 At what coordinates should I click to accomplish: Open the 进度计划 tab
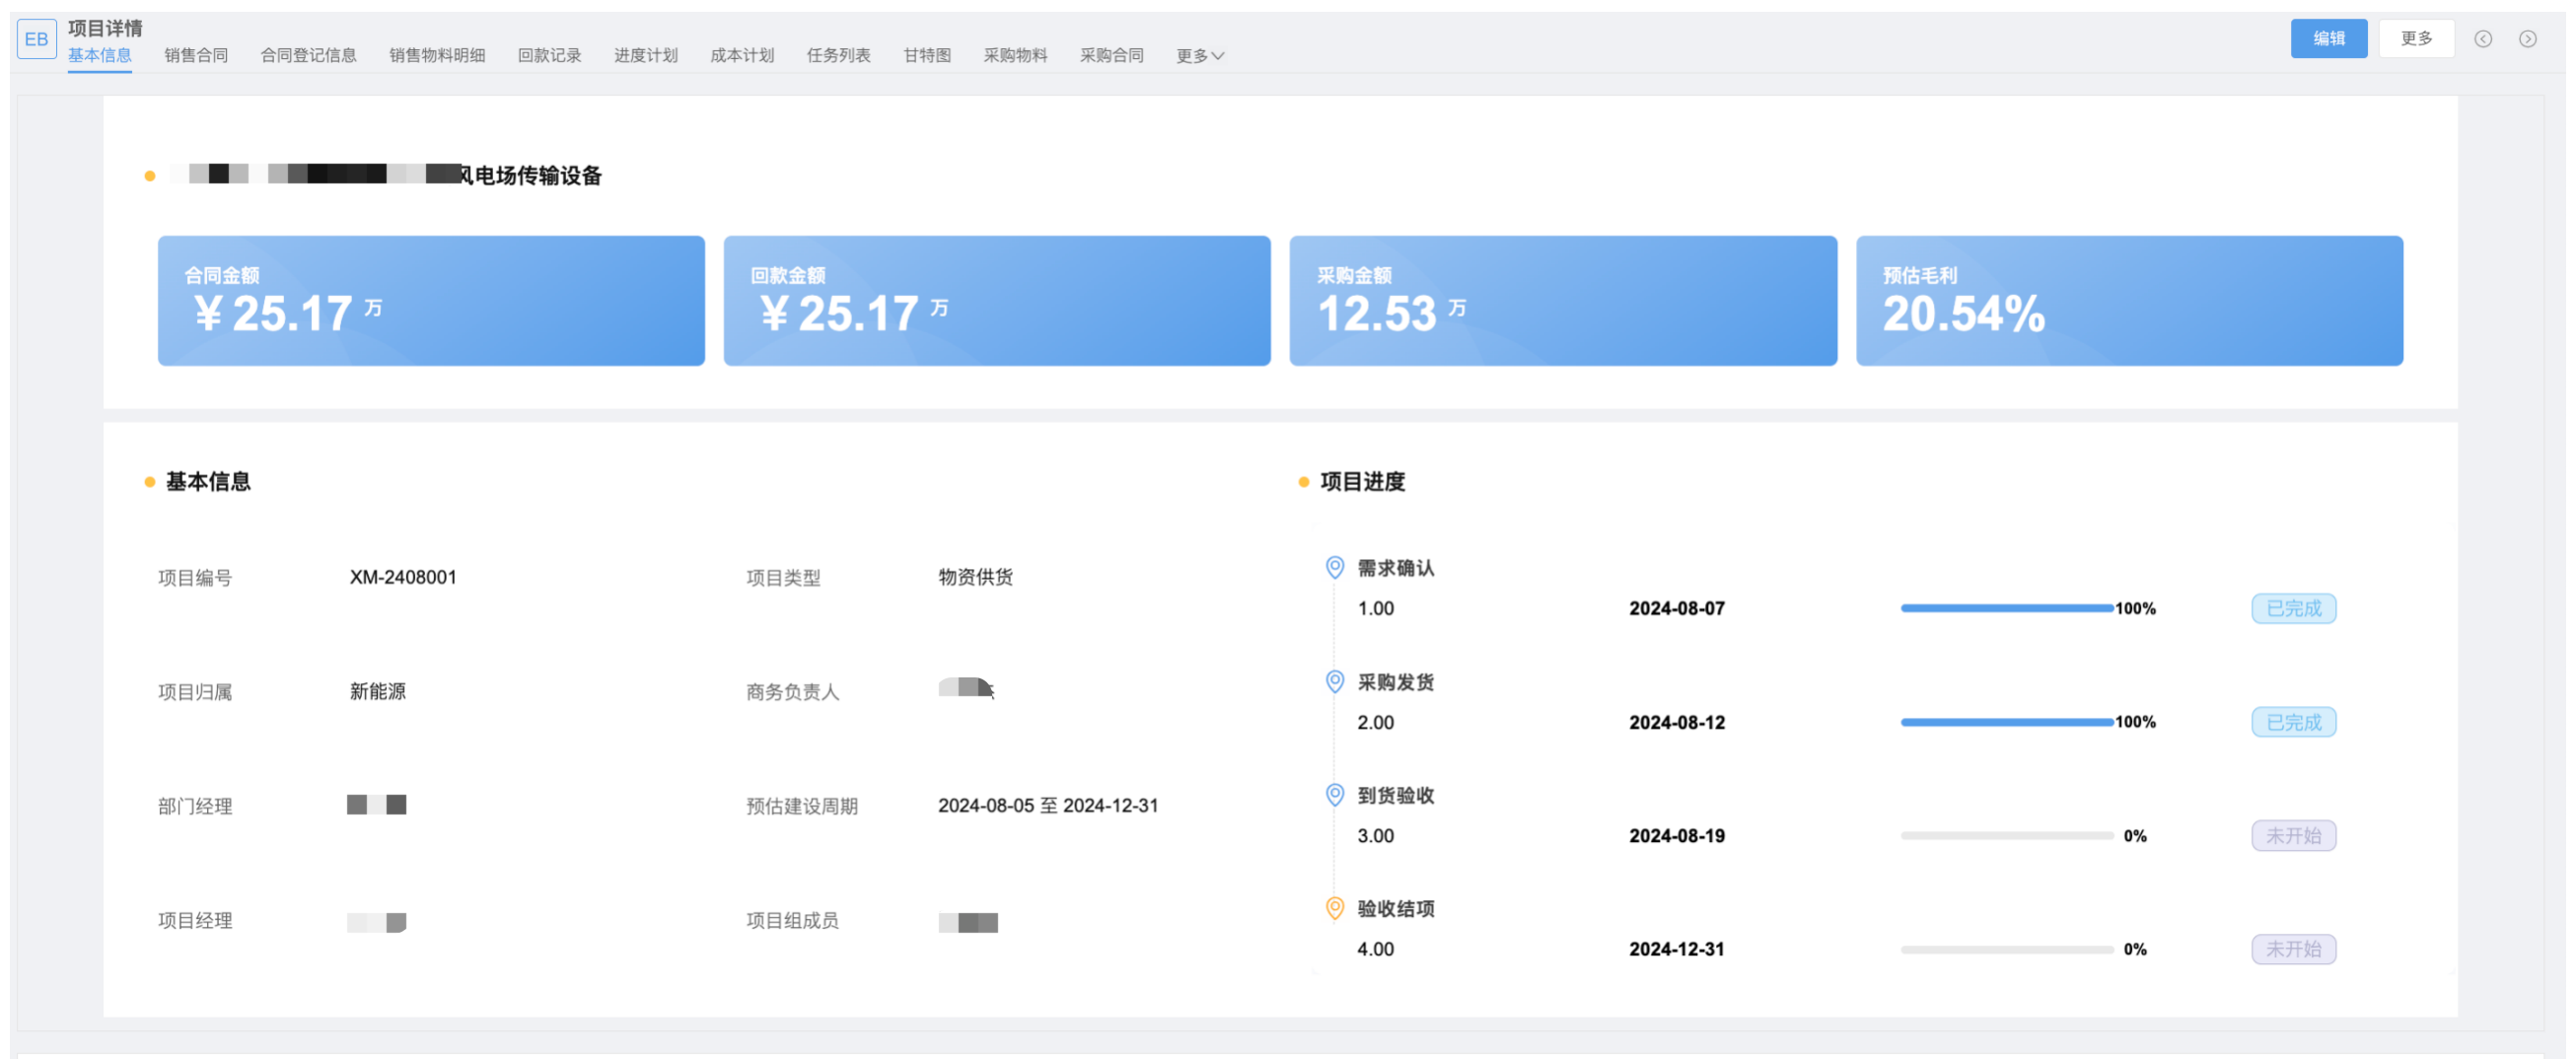coord(646,56)
